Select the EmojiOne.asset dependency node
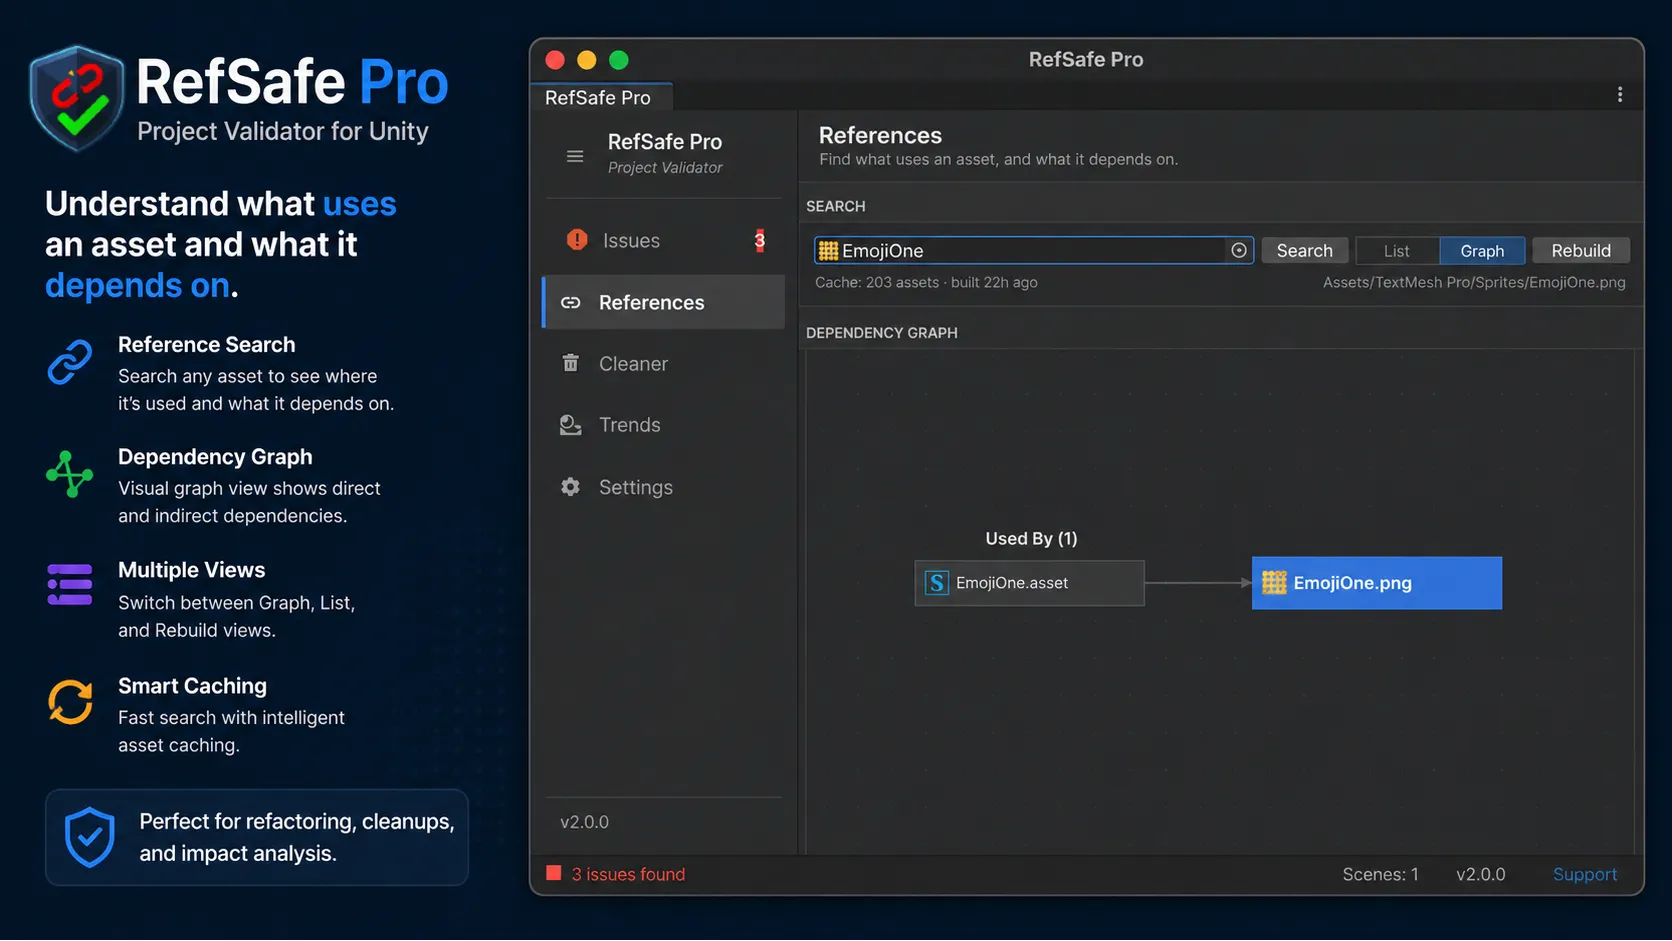1672x941 pixels. 1030,583
